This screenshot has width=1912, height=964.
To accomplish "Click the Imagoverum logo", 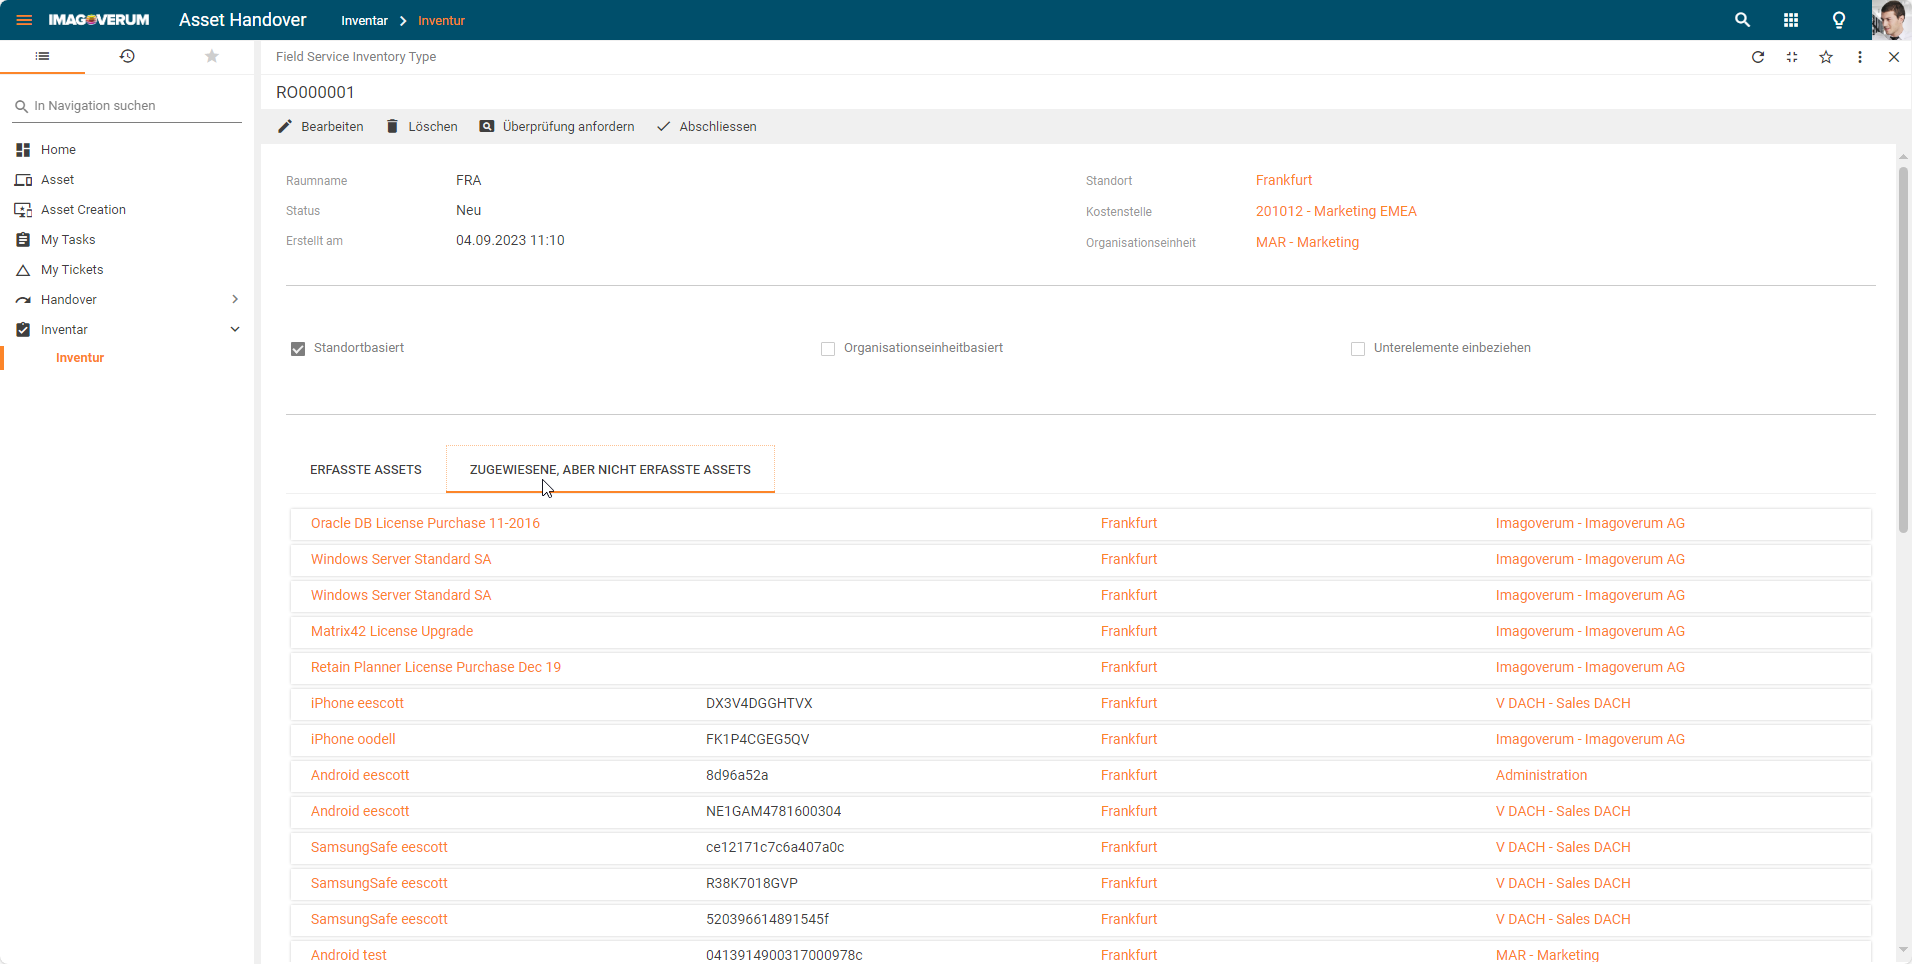I will point(99,20).
